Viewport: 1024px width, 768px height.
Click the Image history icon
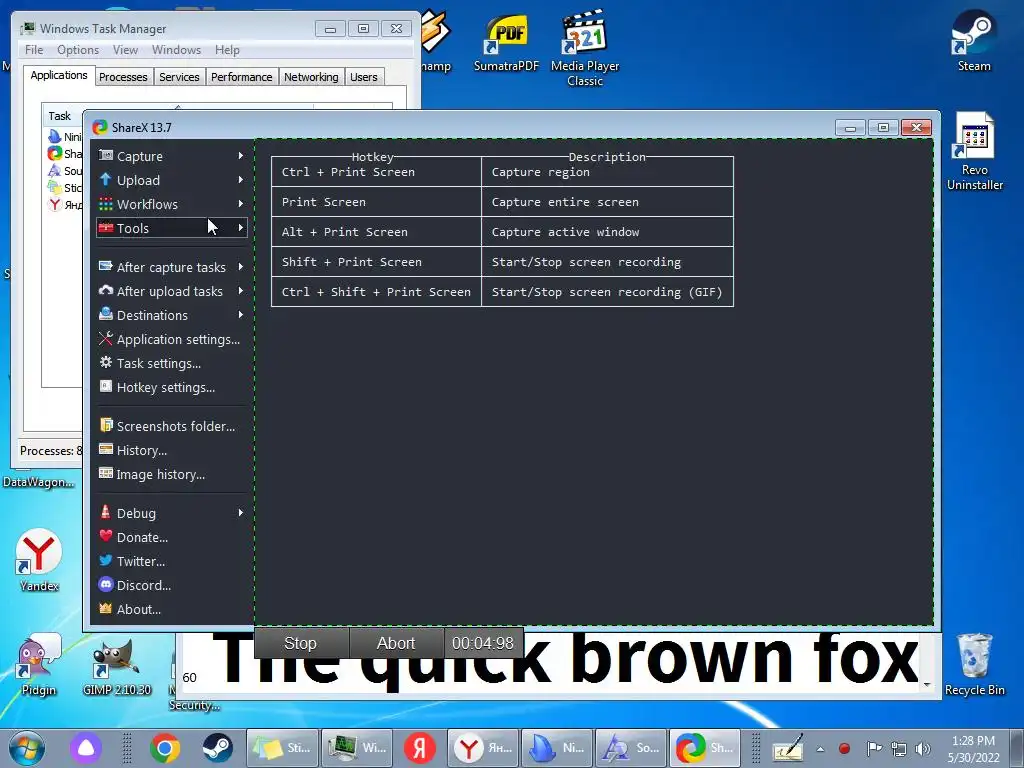[x=105, y=473]
